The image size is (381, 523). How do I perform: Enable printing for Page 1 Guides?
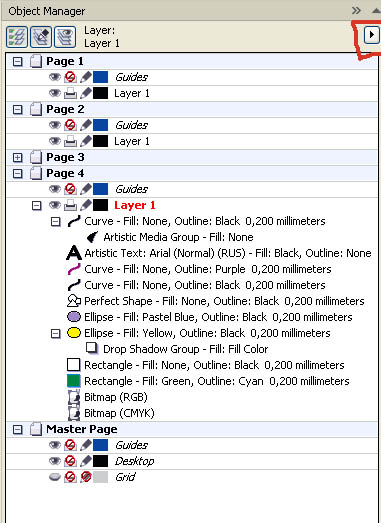pos(70,77)
